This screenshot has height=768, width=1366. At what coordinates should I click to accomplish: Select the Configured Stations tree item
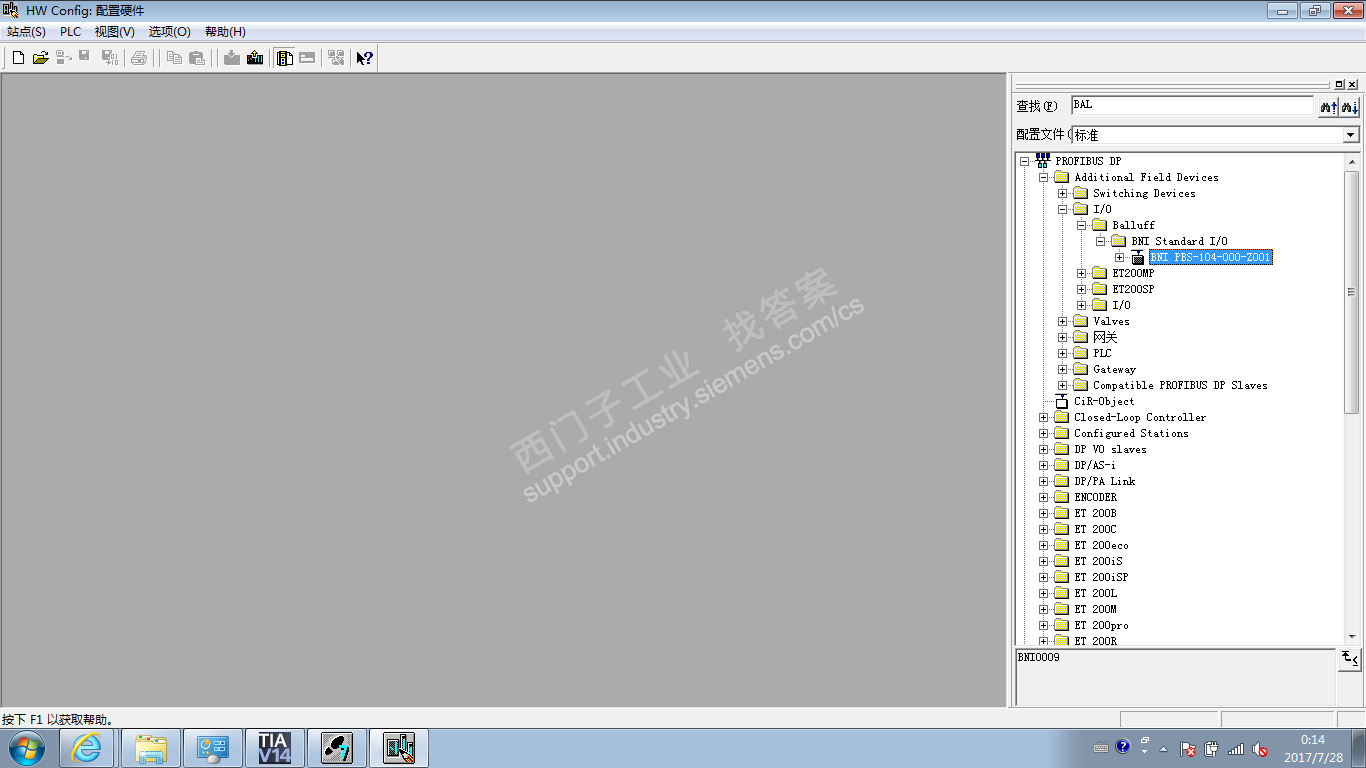click(1131, 433)
